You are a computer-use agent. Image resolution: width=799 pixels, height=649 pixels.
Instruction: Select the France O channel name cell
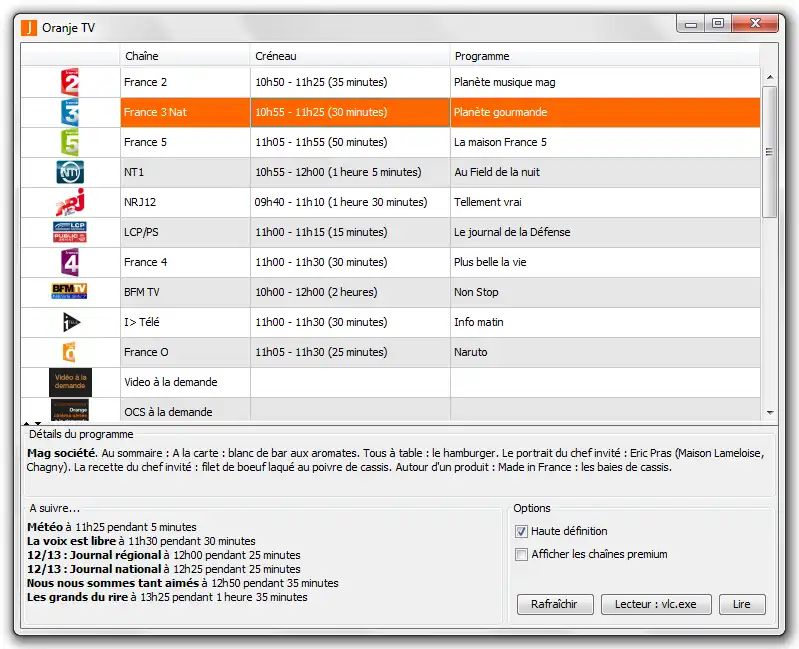[185, 353]
